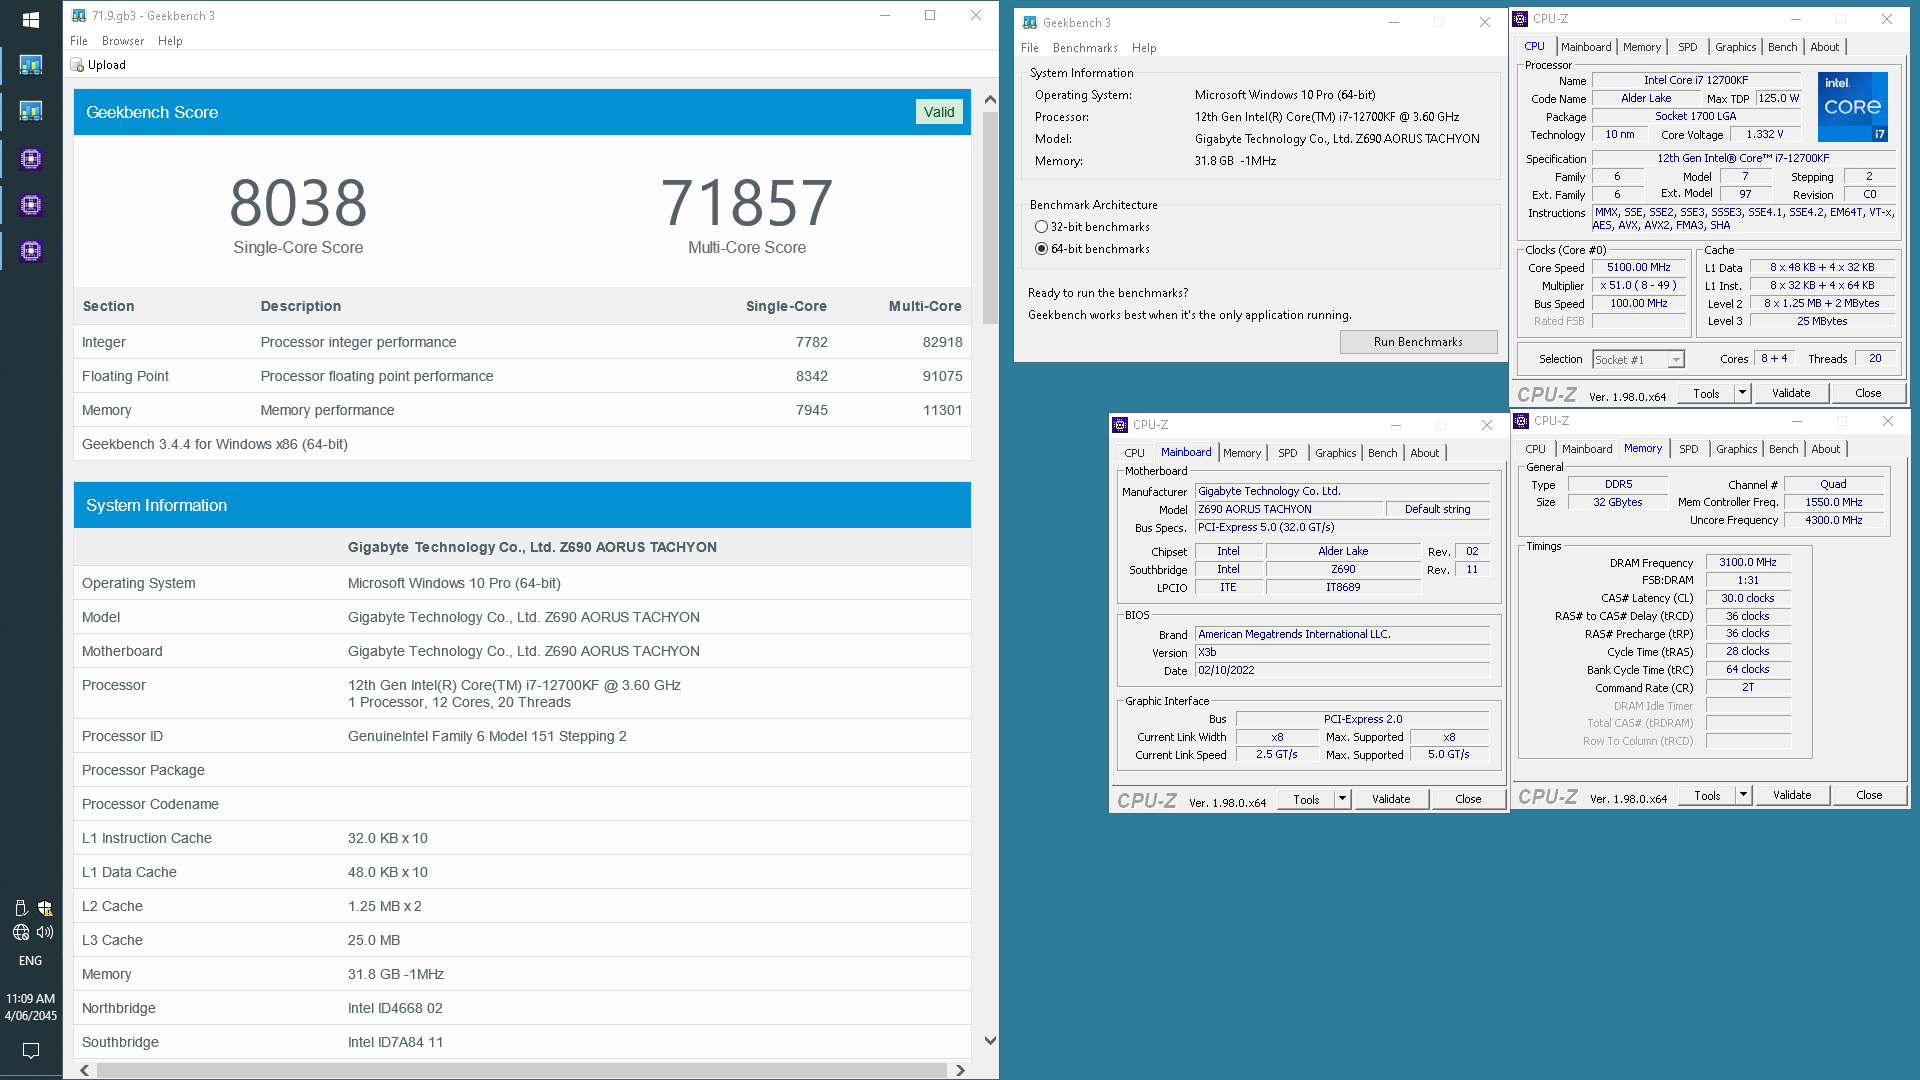1920x1080 pixels.
Task: Click DRAM Frequency value 3100.0 MHz
Action: [1747, 562]
